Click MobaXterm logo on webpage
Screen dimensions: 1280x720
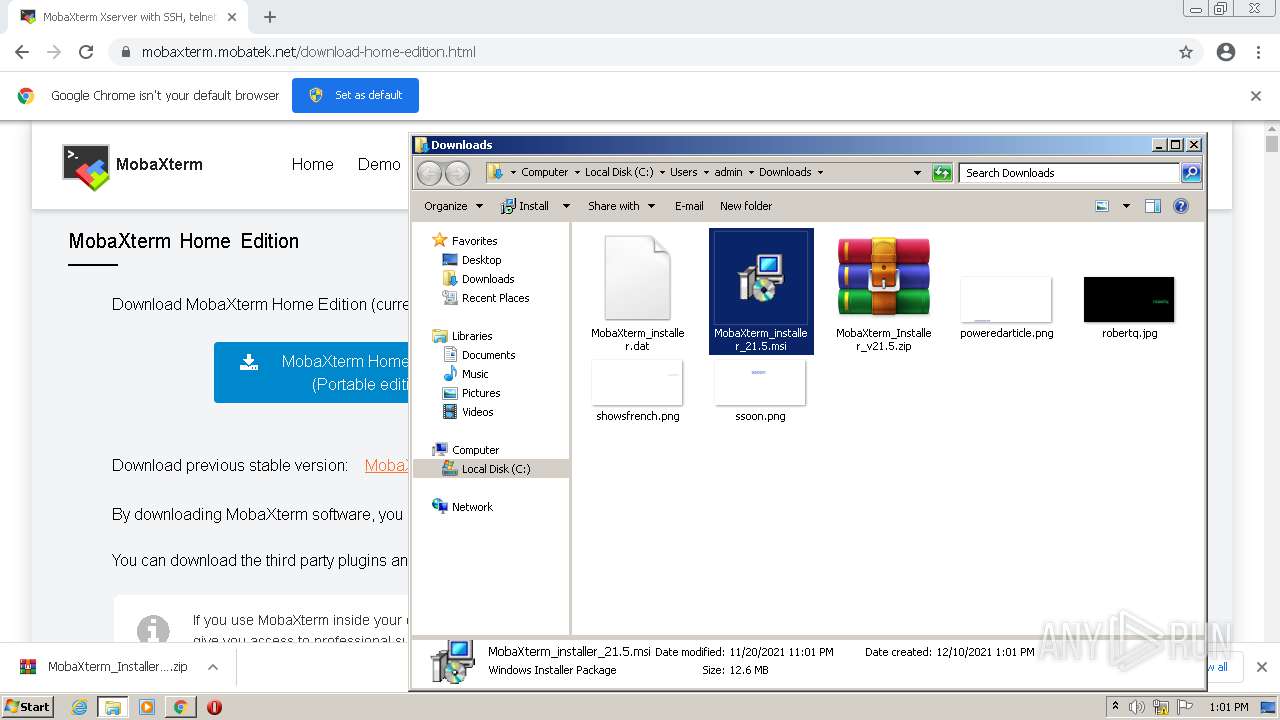(133, 166)
